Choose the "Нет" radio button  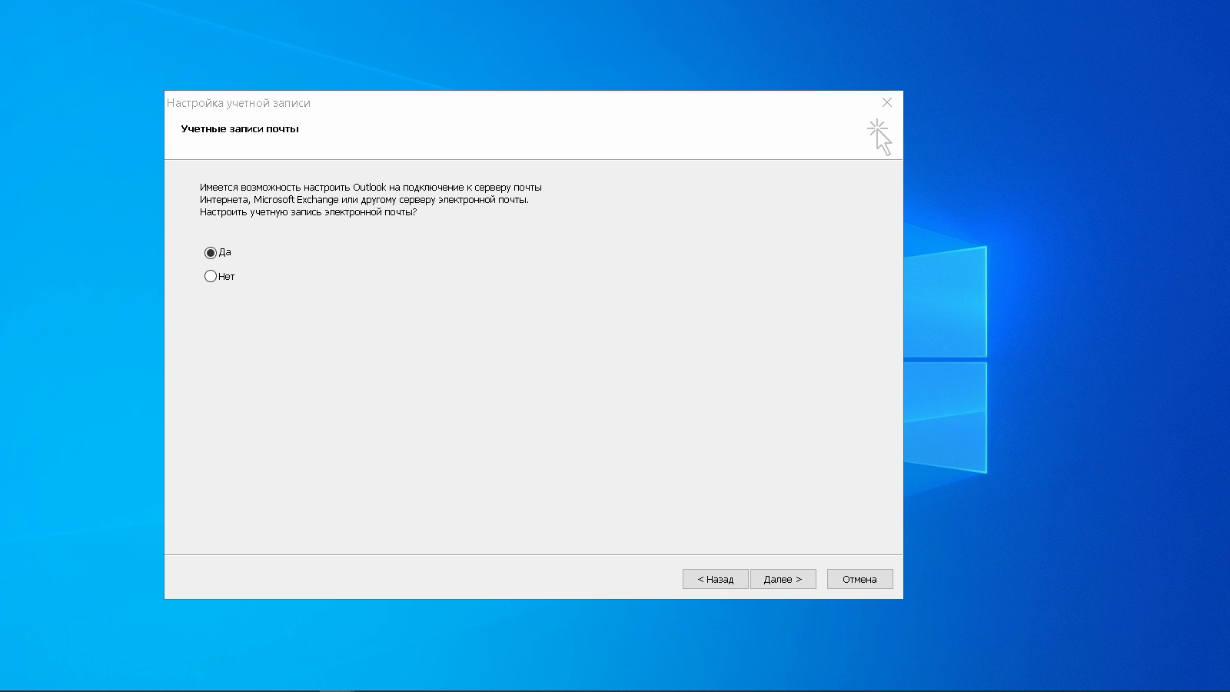[210, 277]
